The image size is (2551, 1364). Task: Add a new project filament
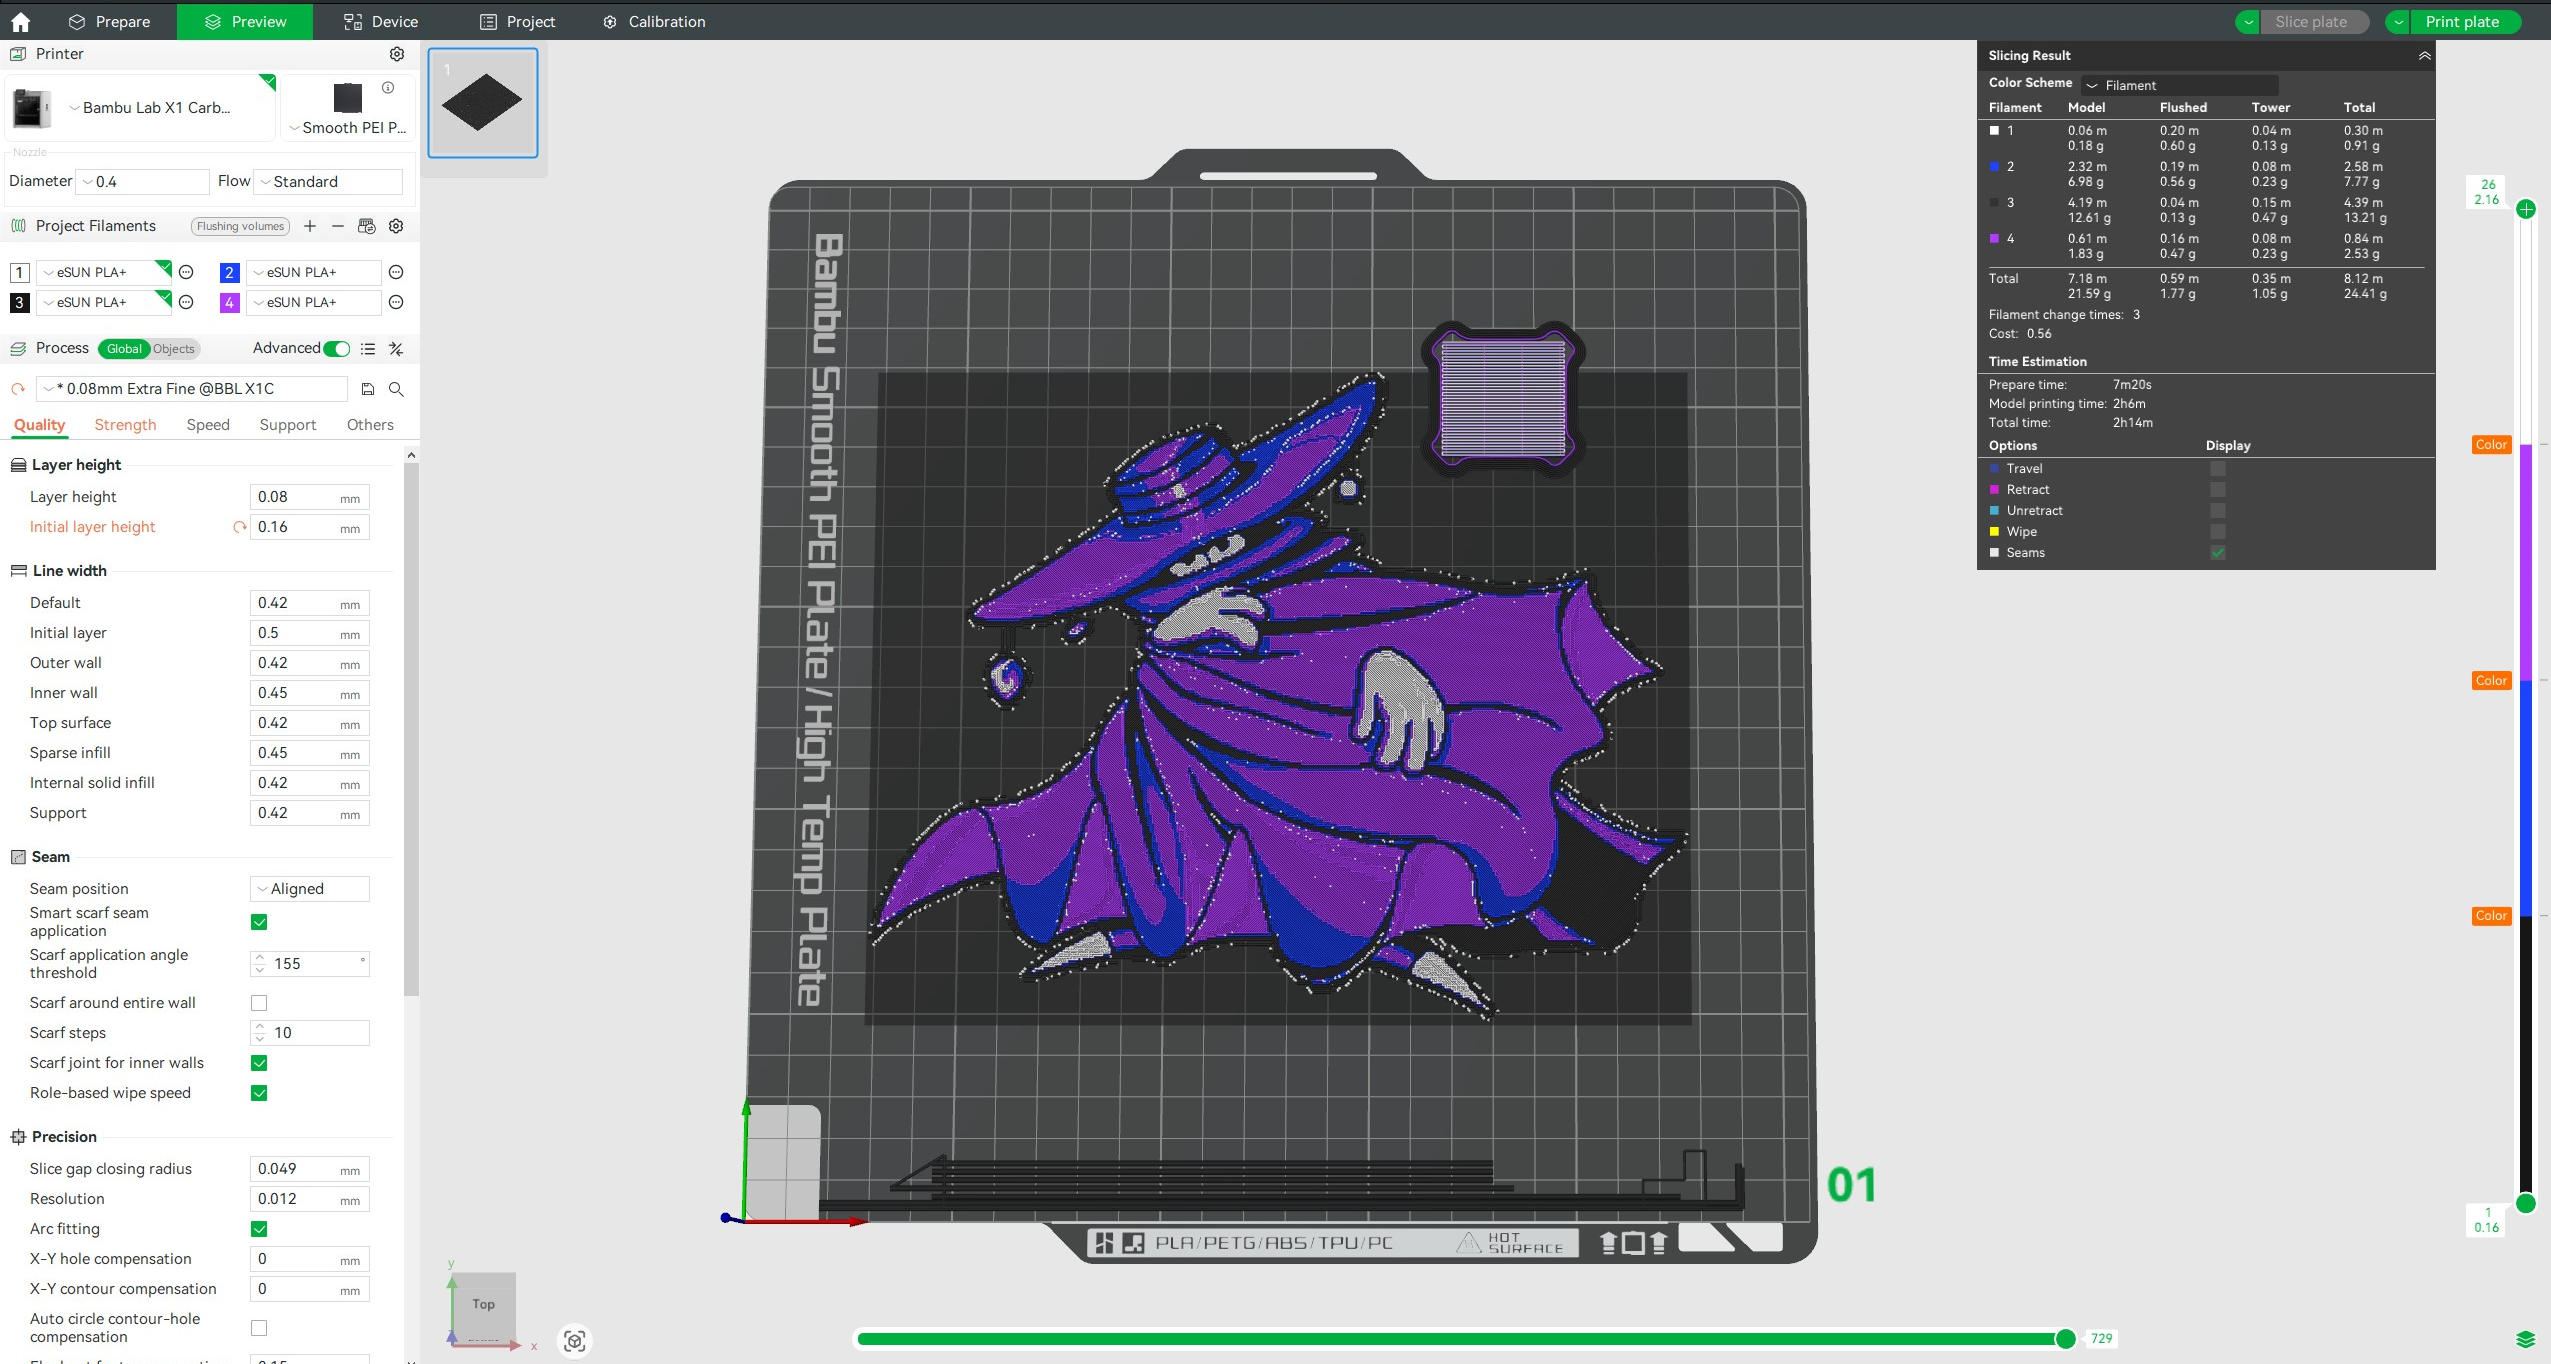pyautogui.click(x=310, y=226)
